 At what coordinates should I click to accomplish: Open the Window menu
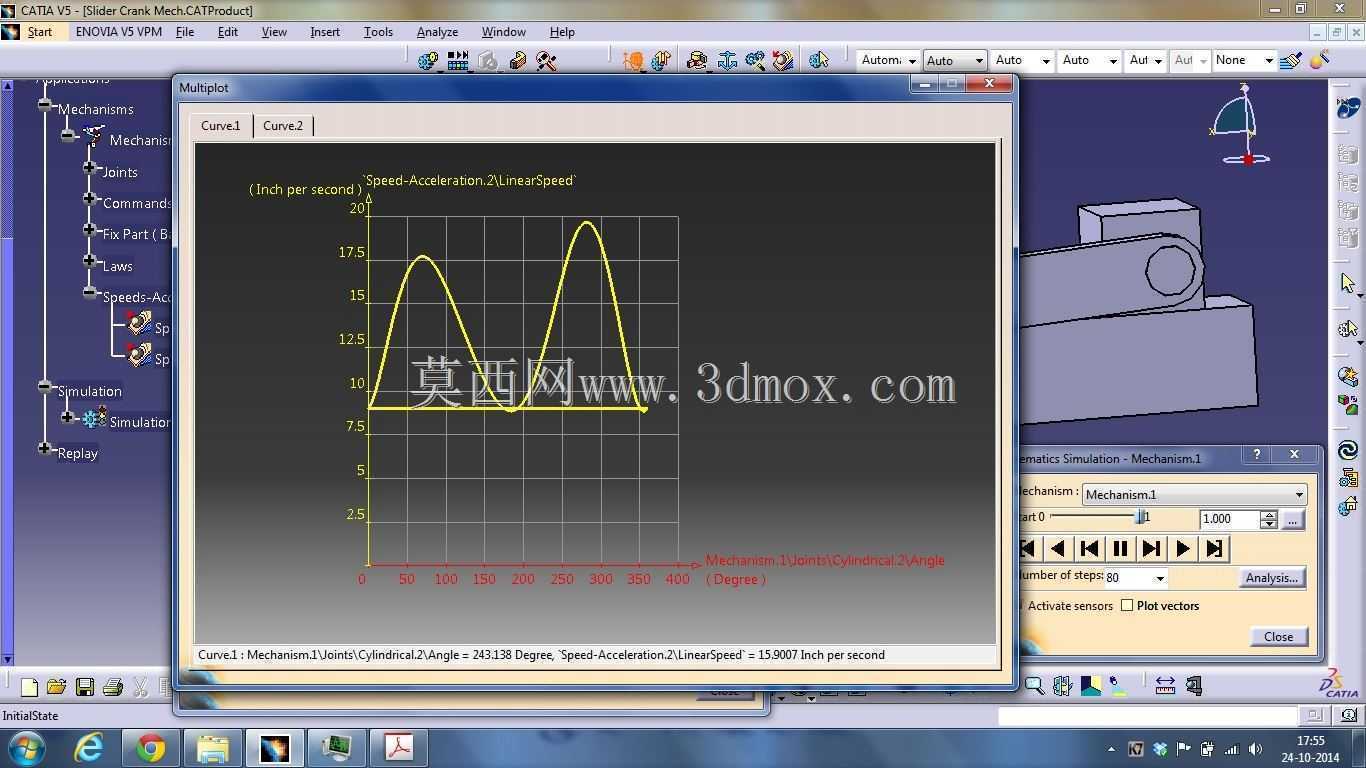[504, 32]
